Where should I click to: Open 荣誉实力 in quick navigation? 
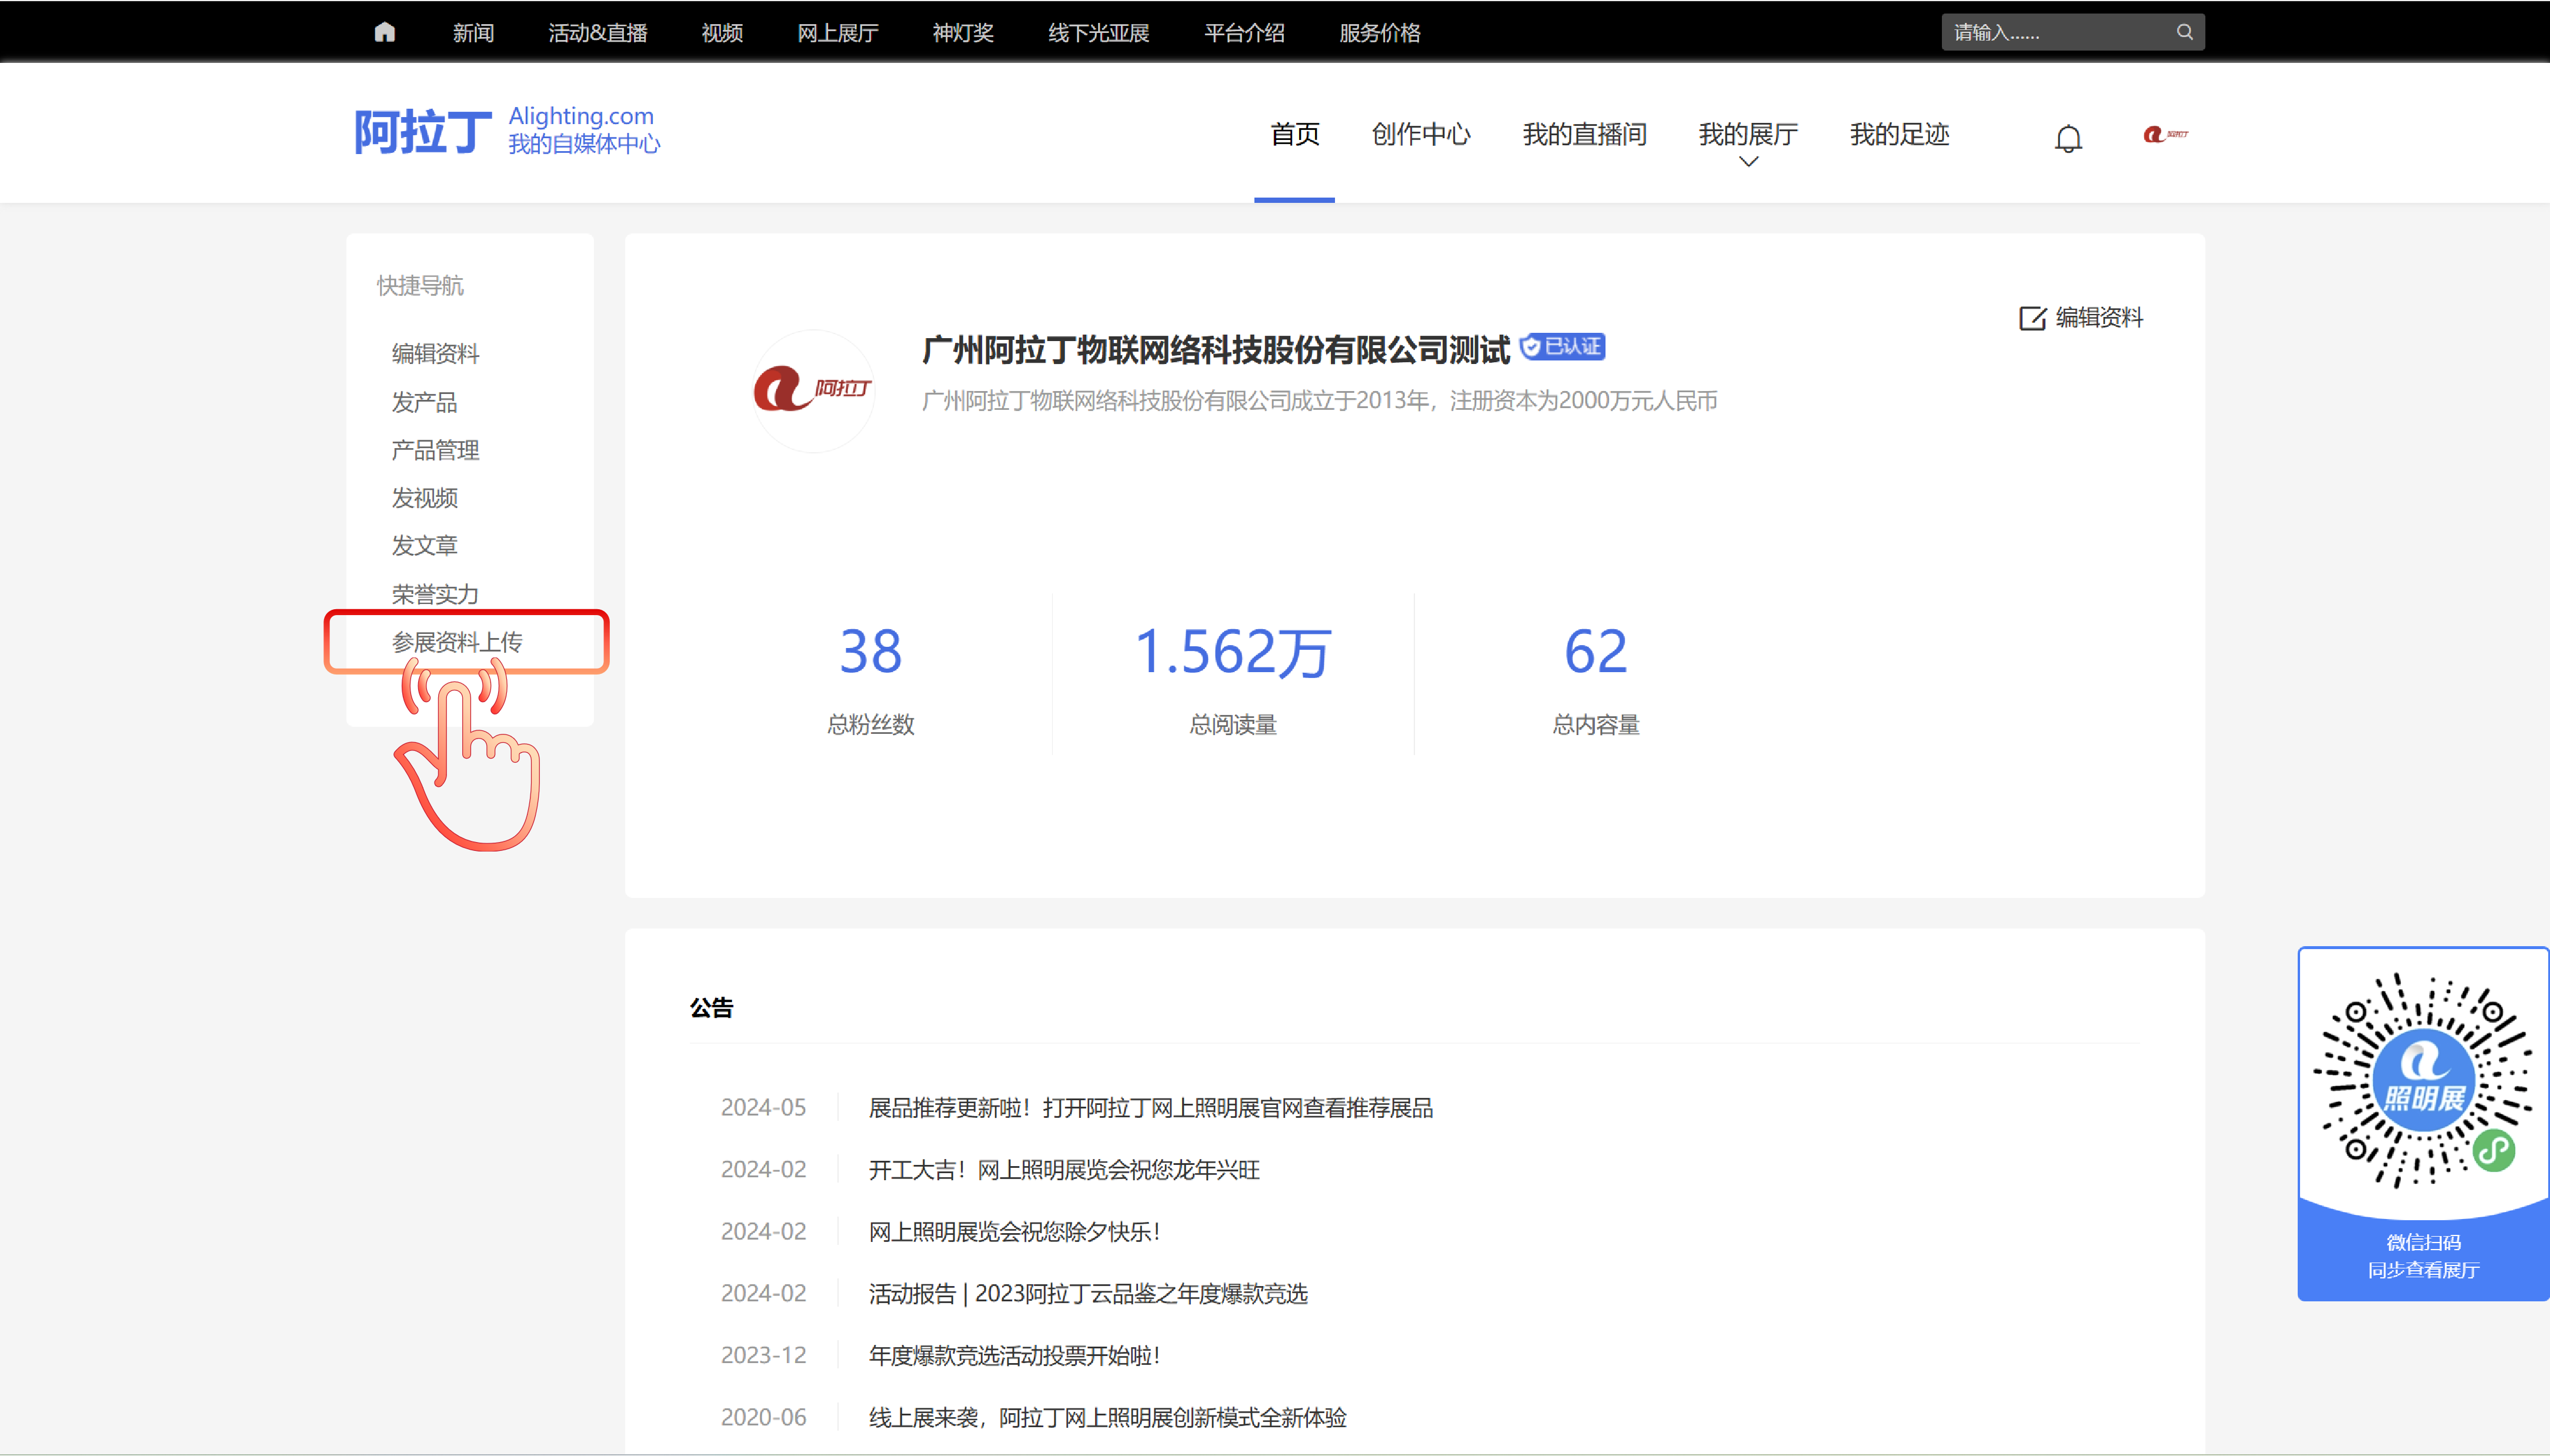tap(436, 594)
